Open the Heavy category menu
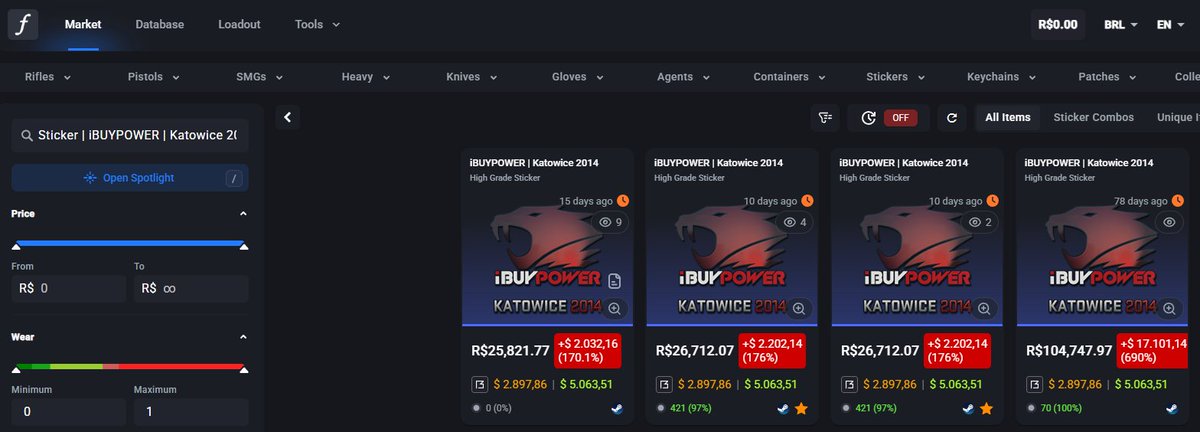Image resolution: width=1200 pixels, height=432 pixels. pos(366,76)
